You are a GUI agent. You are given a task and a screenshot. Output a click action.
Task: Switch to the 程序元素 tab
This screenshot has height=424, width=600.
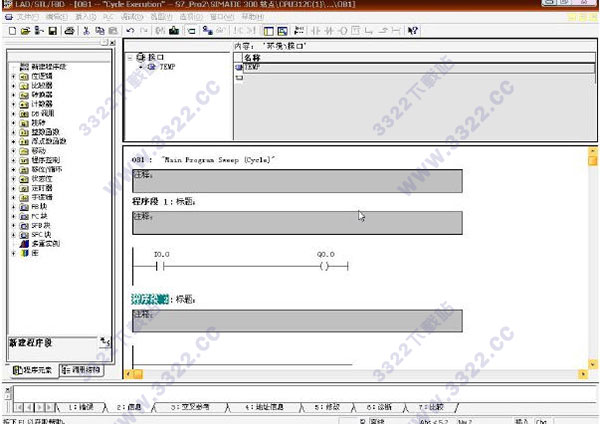tap(33, 370)
